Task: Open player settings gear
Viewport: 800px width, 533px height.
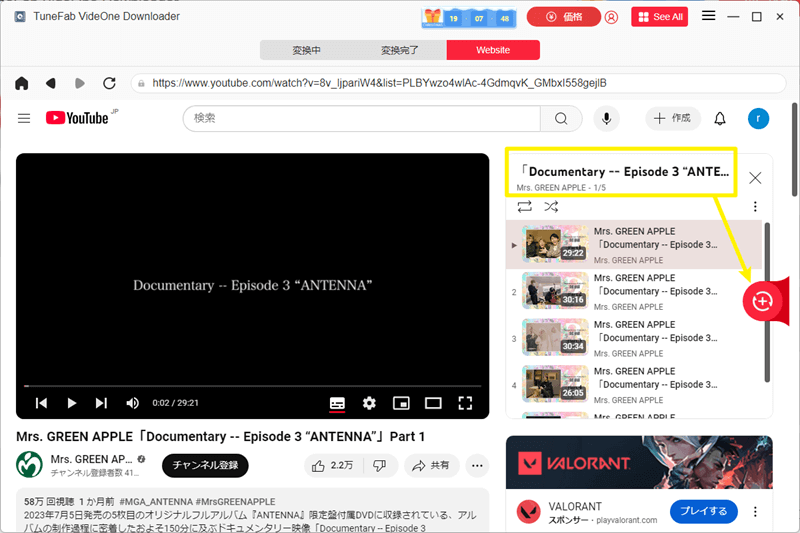Action: pyautogui.click(x=369, y=403)
